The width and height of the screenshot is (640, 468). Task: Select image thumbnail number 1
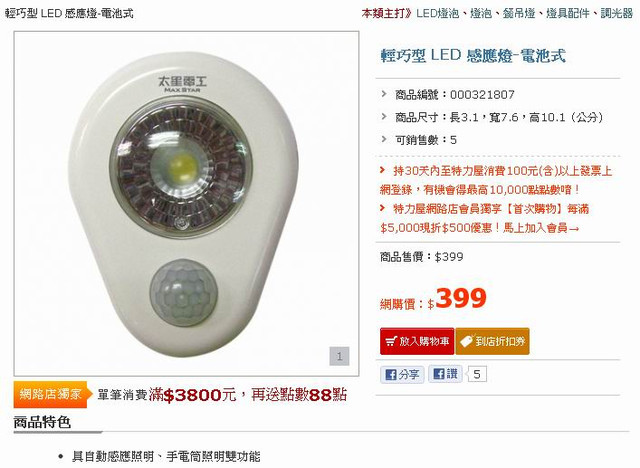pyautogui.click(x=339, y=356)
